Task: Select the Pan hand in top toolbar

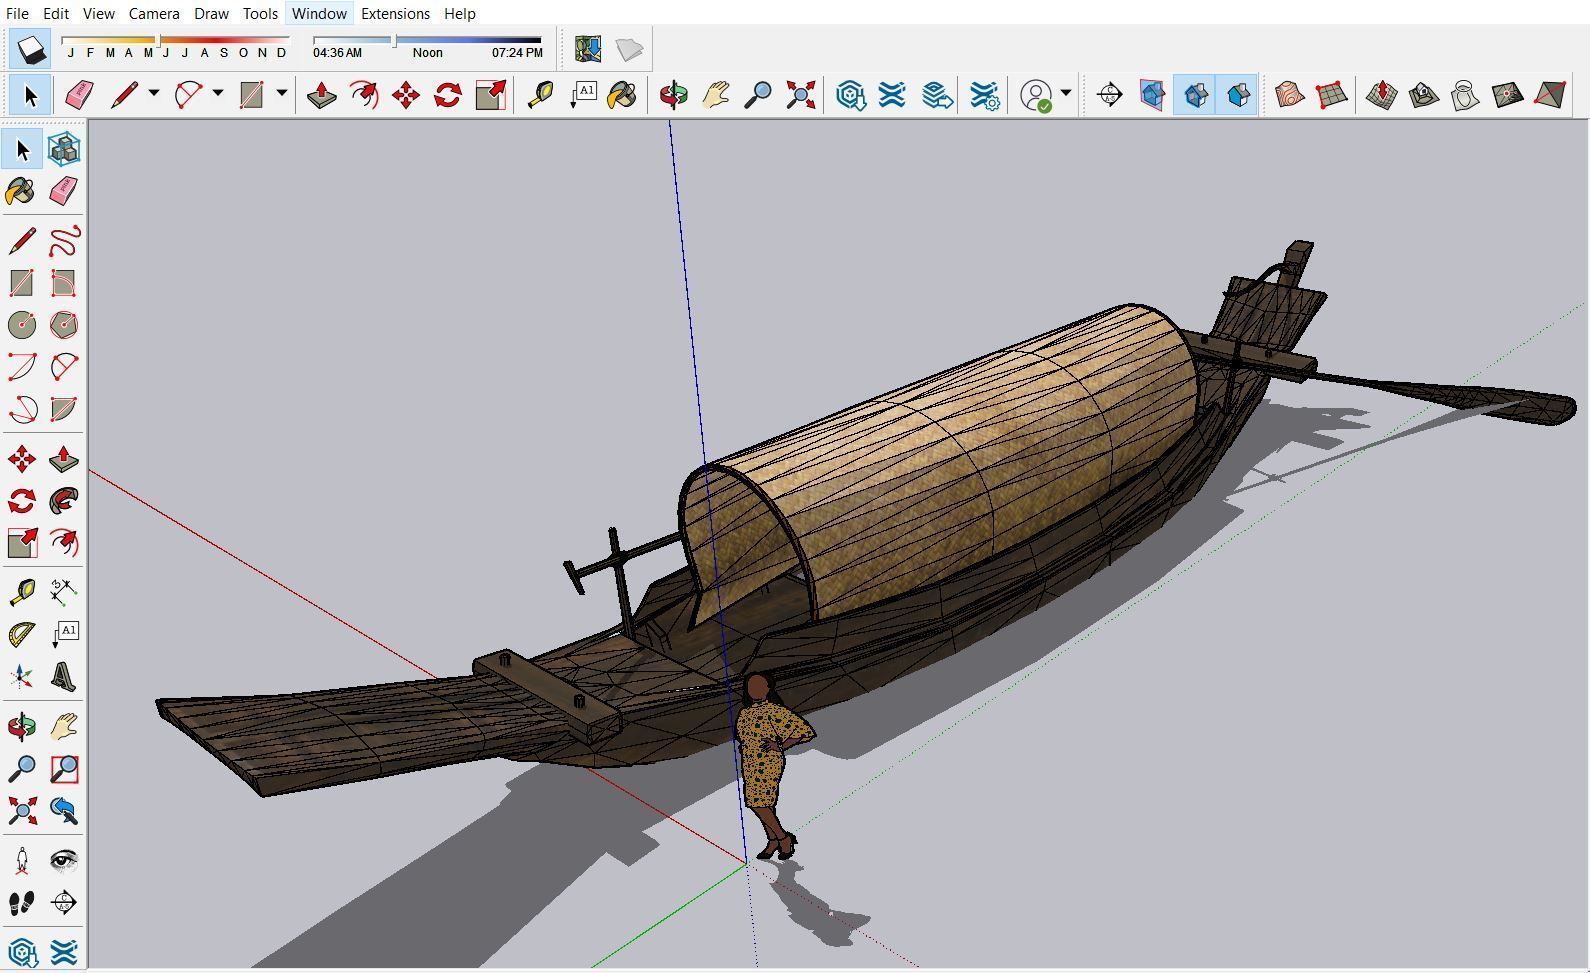Action: (x=716, y=95)
